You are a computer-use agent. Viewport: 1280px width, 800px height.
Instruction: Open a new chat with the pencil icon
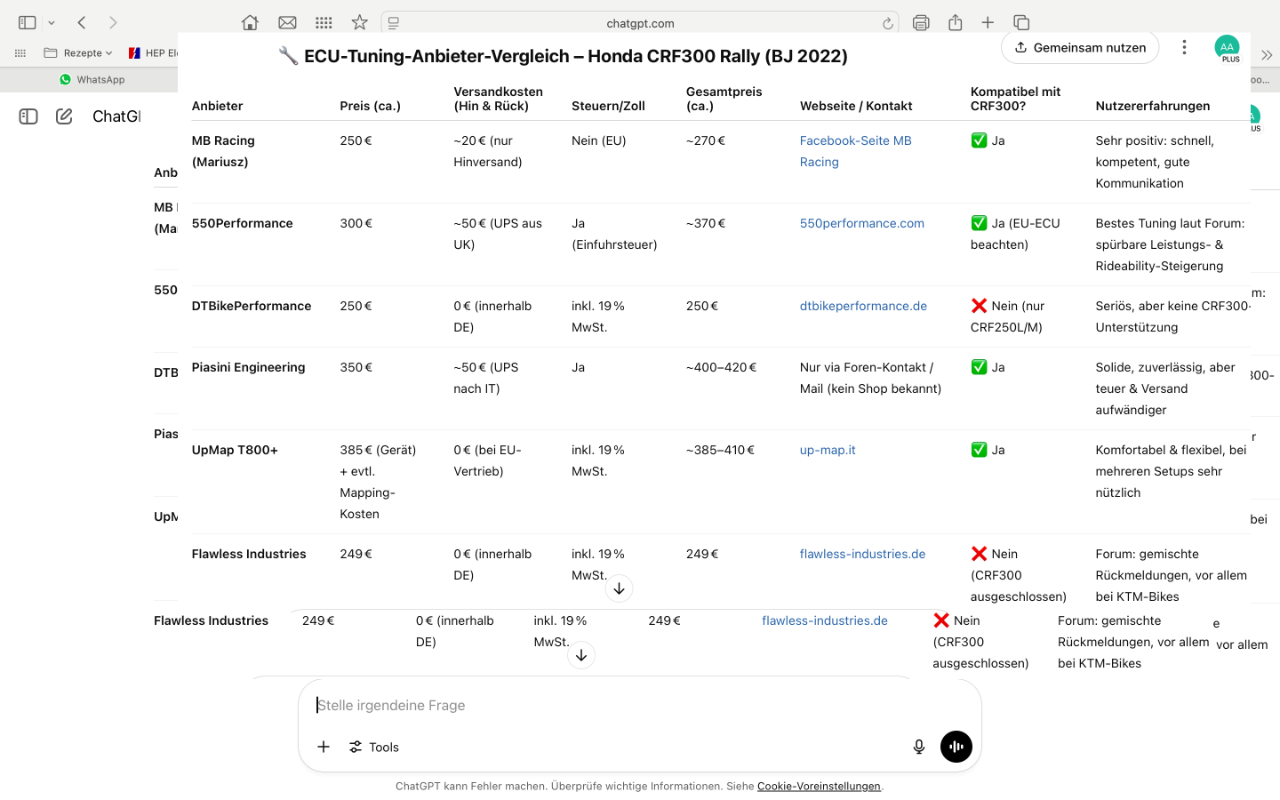pyautogui.click(x=64, y=117)
